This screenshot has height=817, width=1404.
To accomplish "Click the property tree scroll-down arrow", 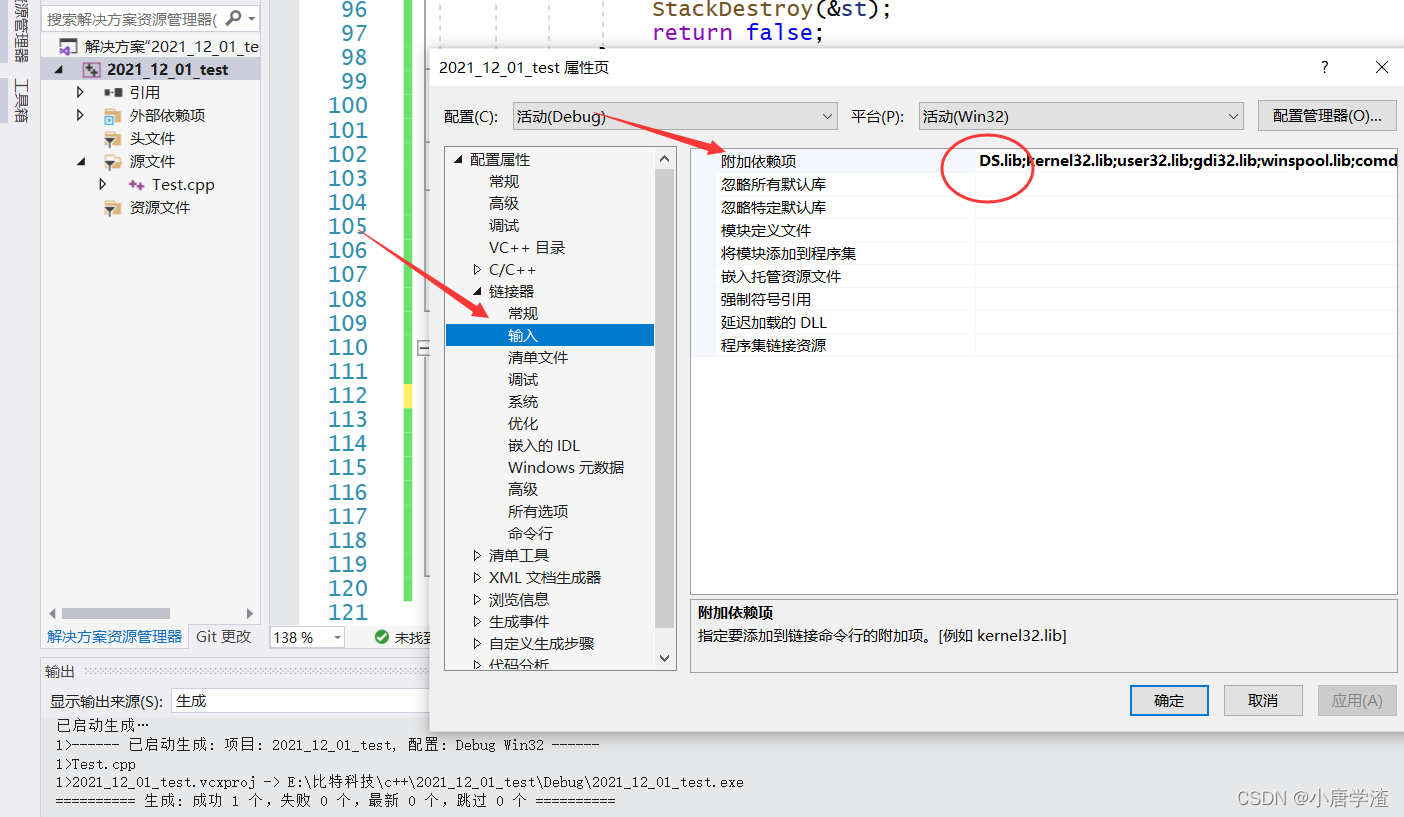I will point(665,658).
